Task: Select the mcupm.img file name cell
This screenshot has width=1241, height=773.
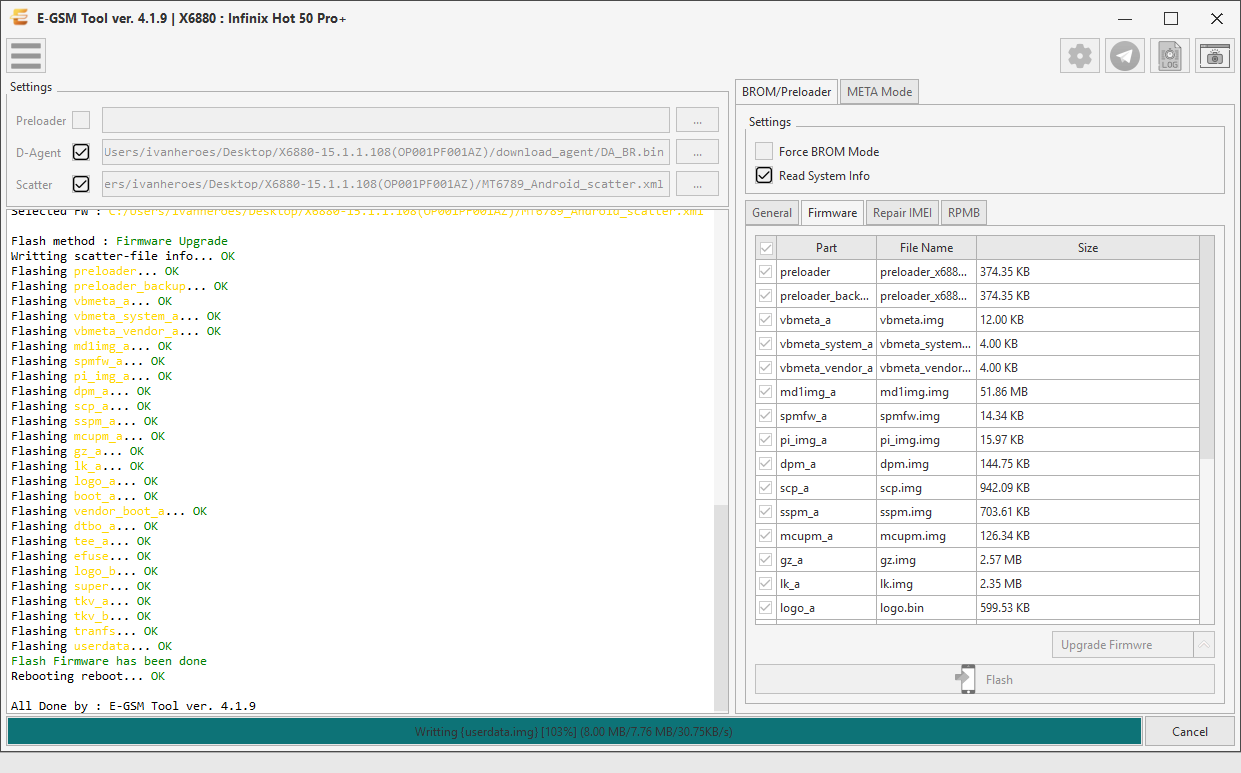Action: (x=926, y=536)
